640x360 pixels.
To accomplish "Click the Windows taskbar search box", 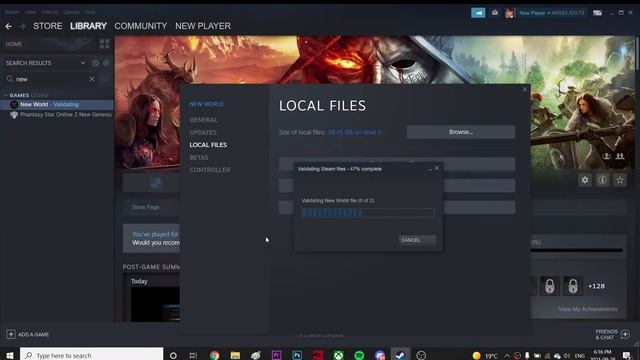I will click(x=91, y=355).
